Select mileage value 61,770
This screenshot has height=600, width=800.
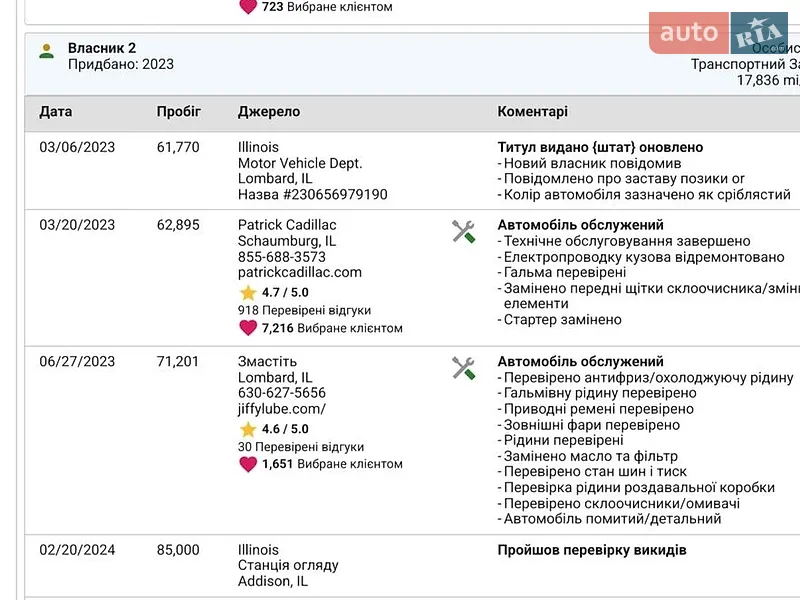178,147
